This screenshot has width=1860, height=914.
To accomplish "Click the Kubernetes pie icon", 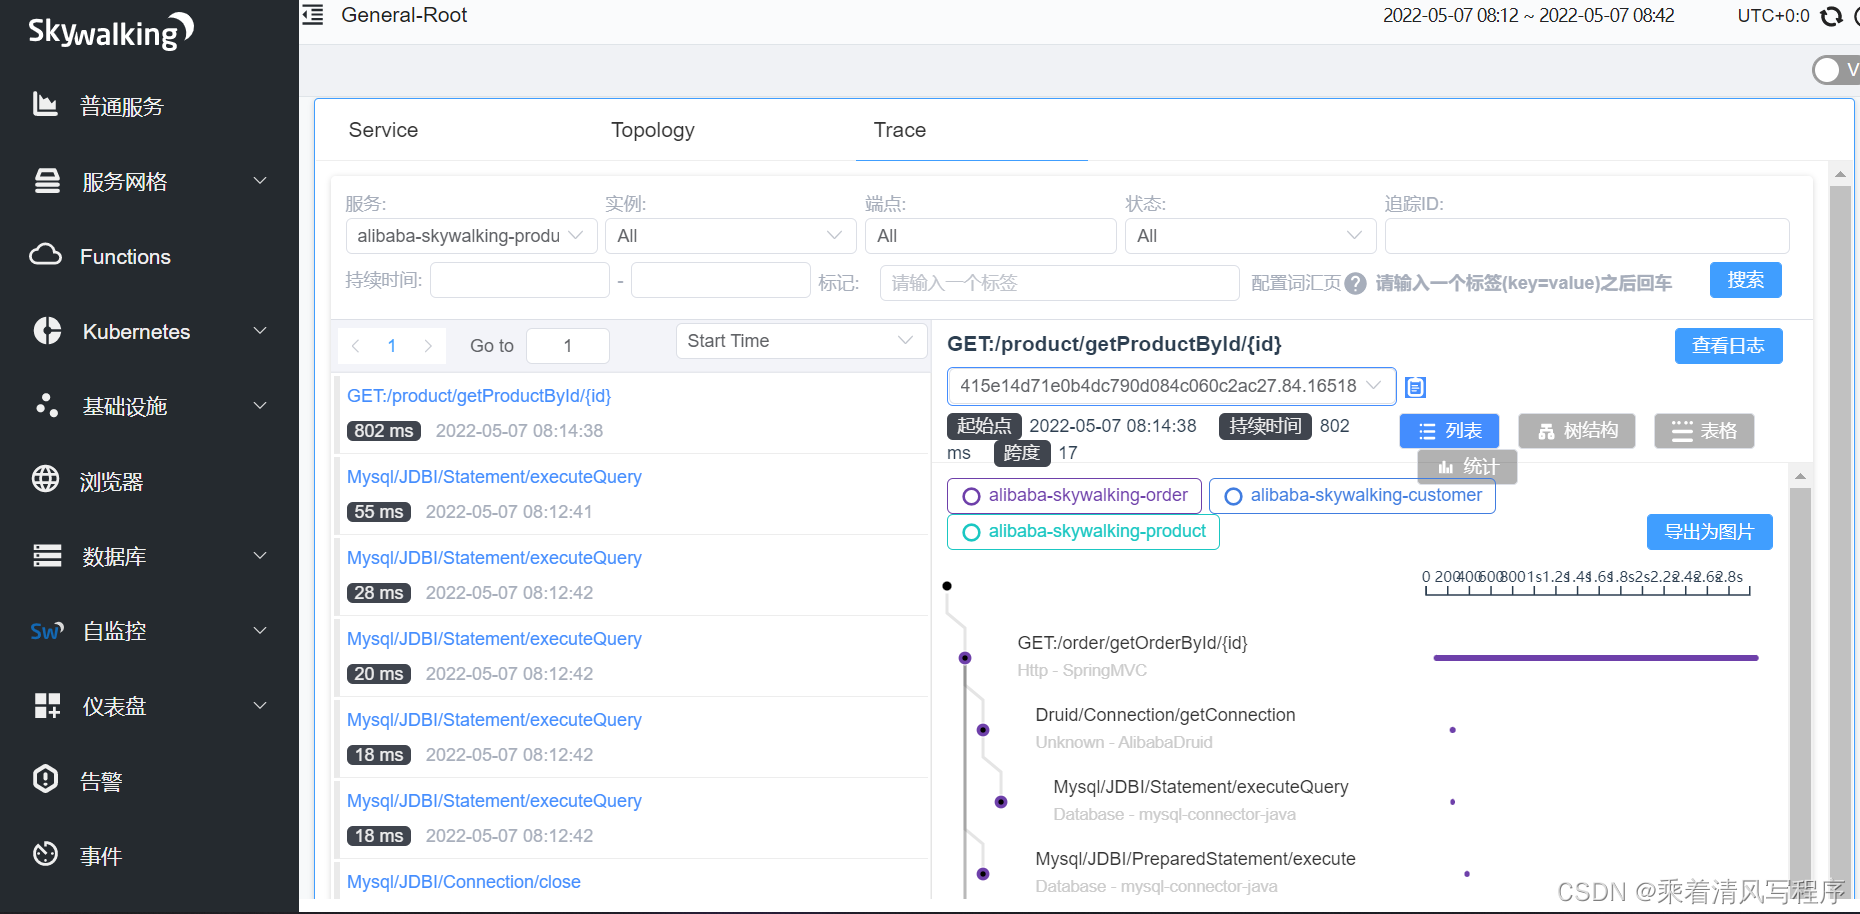I will point(47,331).
